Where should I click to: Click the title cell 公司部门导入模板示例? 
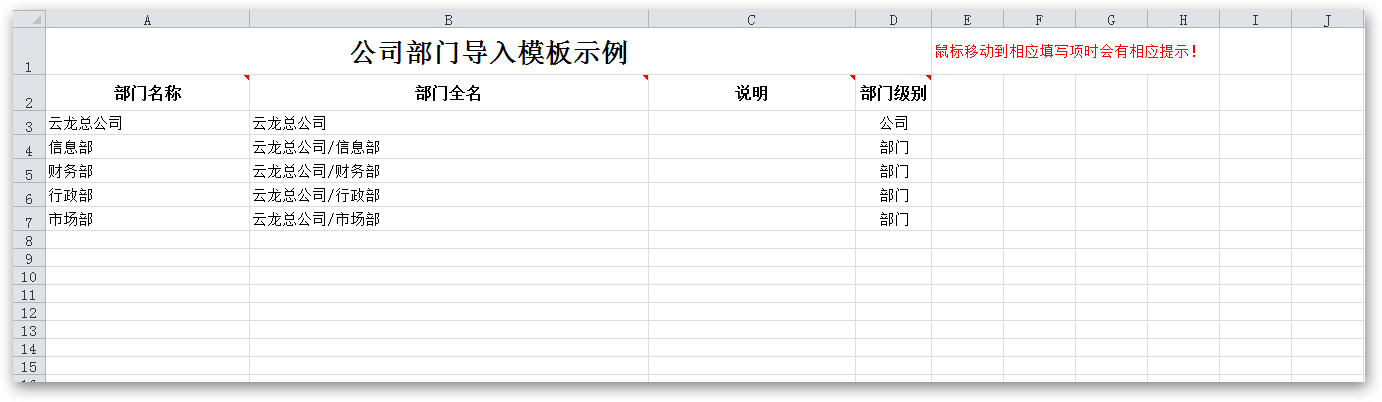tap(488, 52)
